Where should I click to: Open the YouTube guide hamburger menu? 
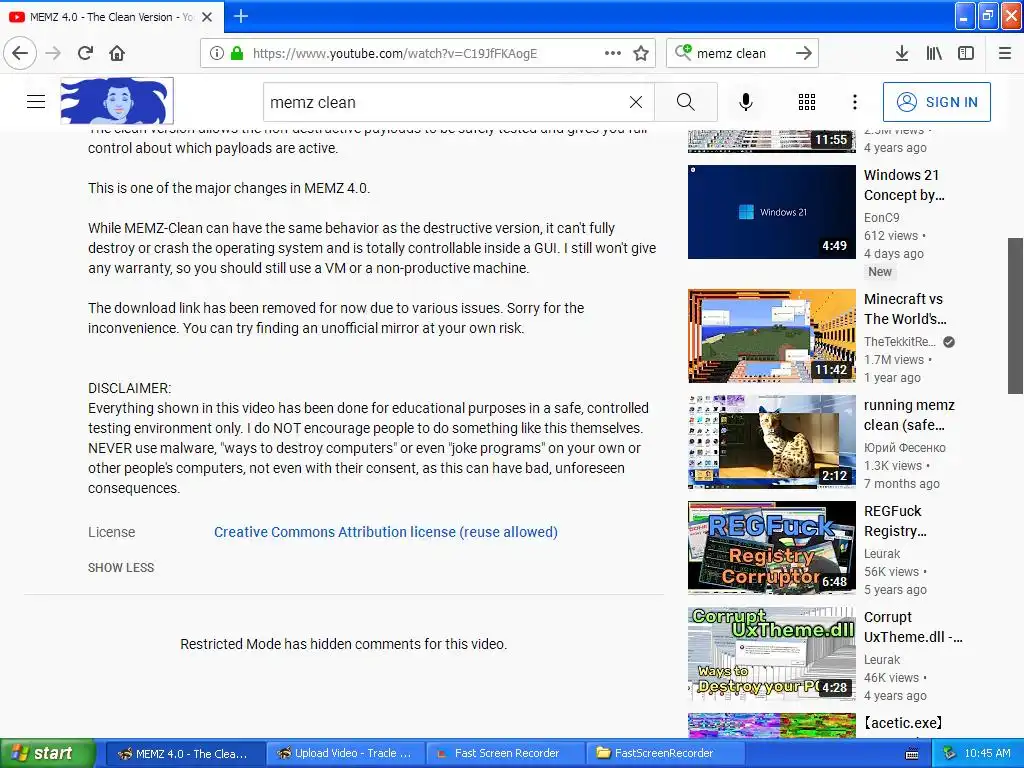36,102
